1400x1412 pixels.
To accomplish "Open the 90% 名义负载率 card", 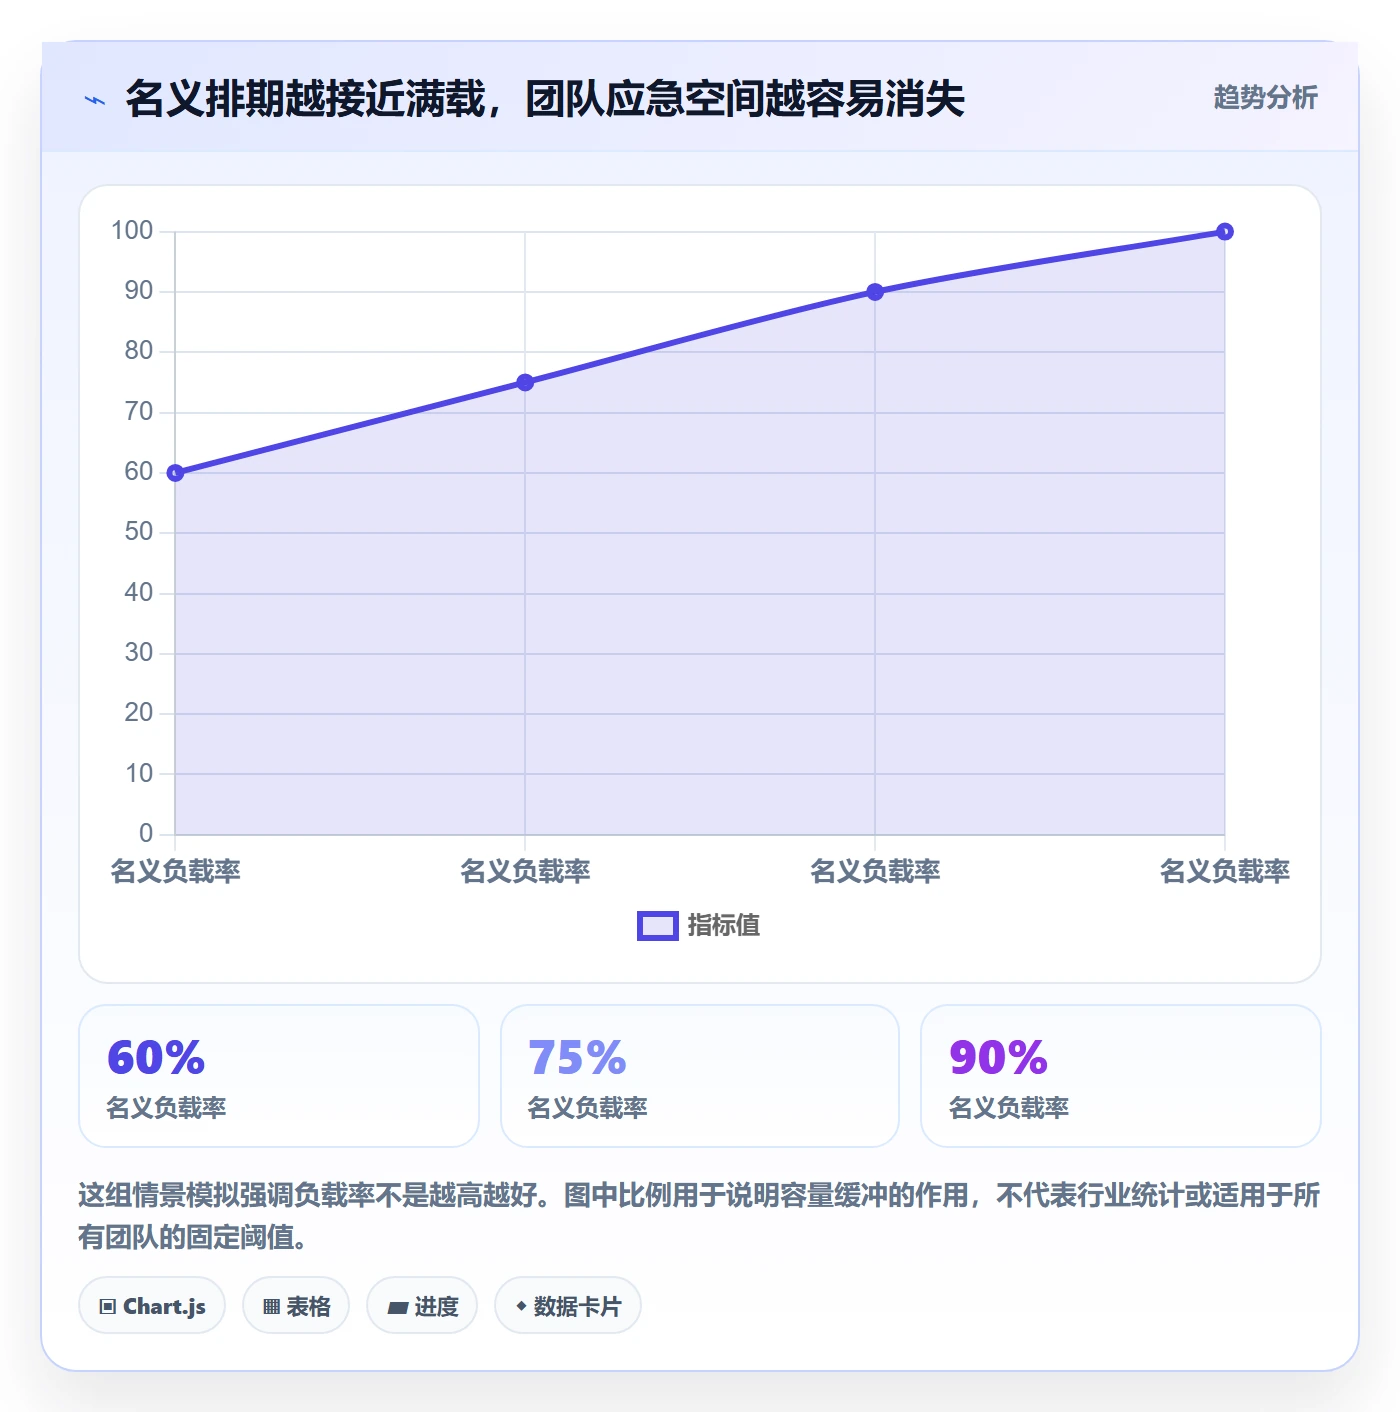I will click(x=1121, y=1076).
